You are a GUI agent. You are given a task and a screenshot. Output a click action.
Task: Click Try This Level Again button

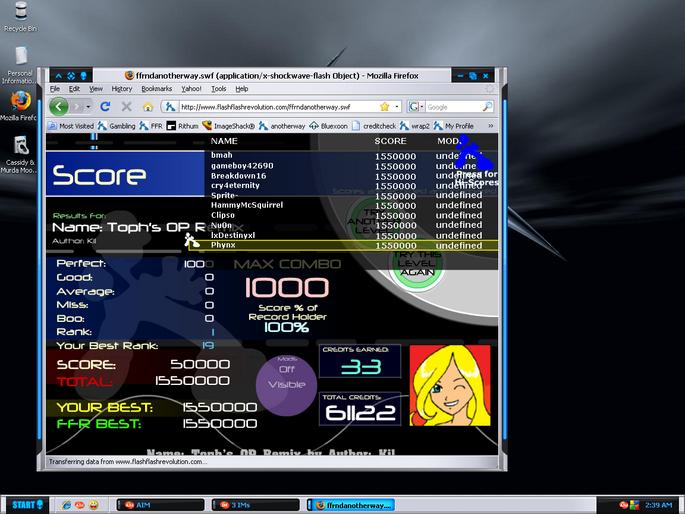pos(417,264)
